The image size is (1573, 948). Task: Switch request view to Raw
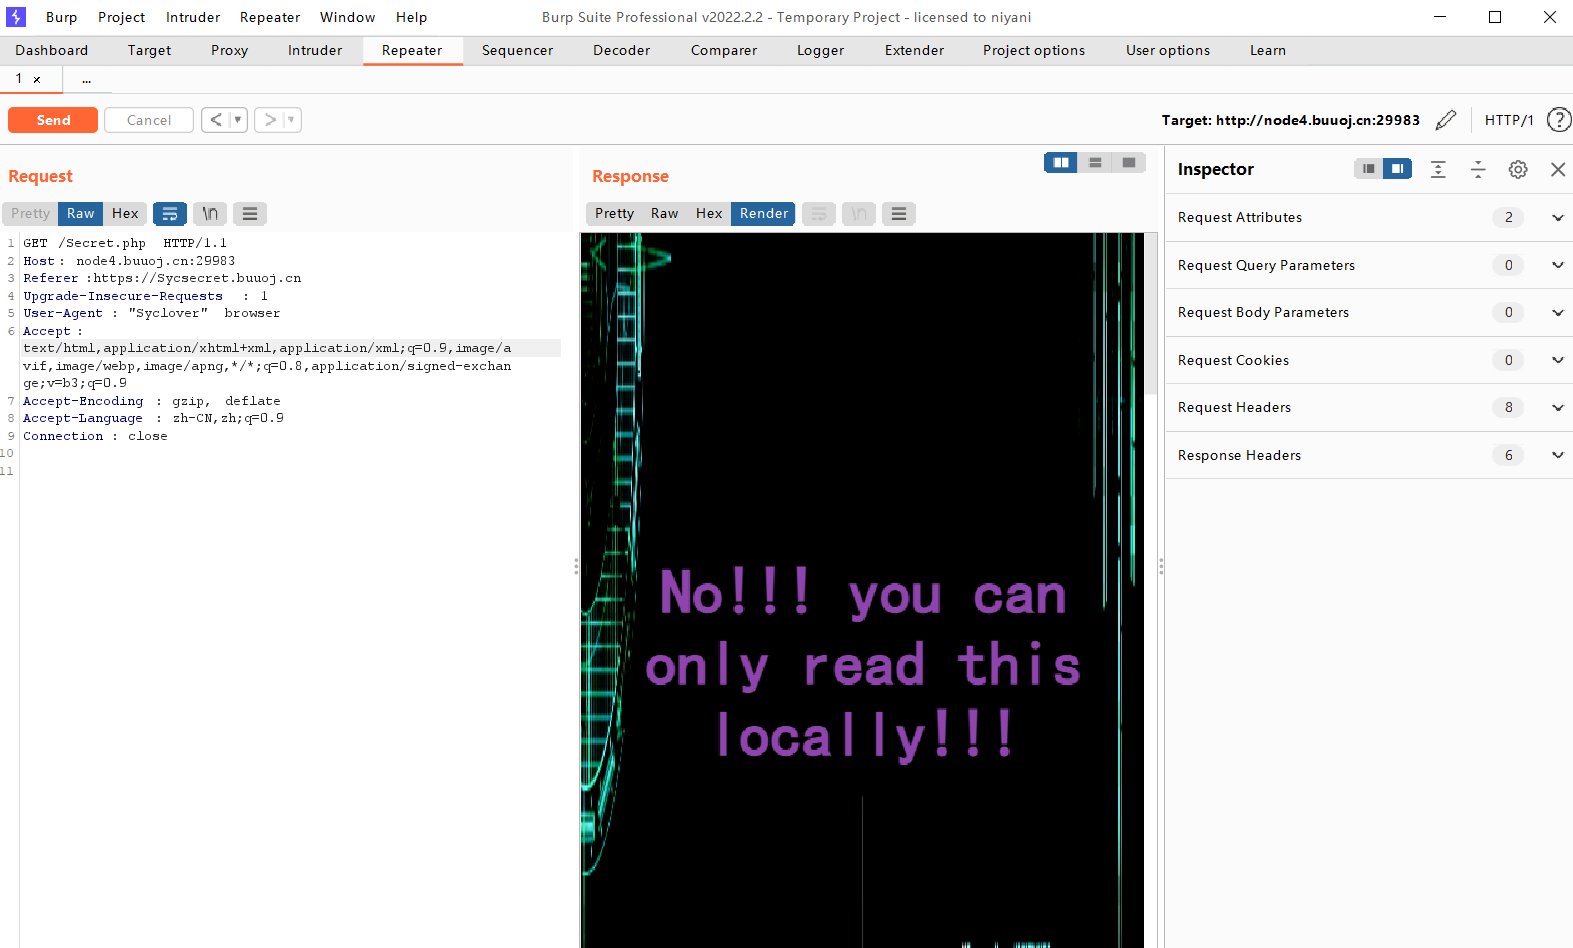point(81,213)
